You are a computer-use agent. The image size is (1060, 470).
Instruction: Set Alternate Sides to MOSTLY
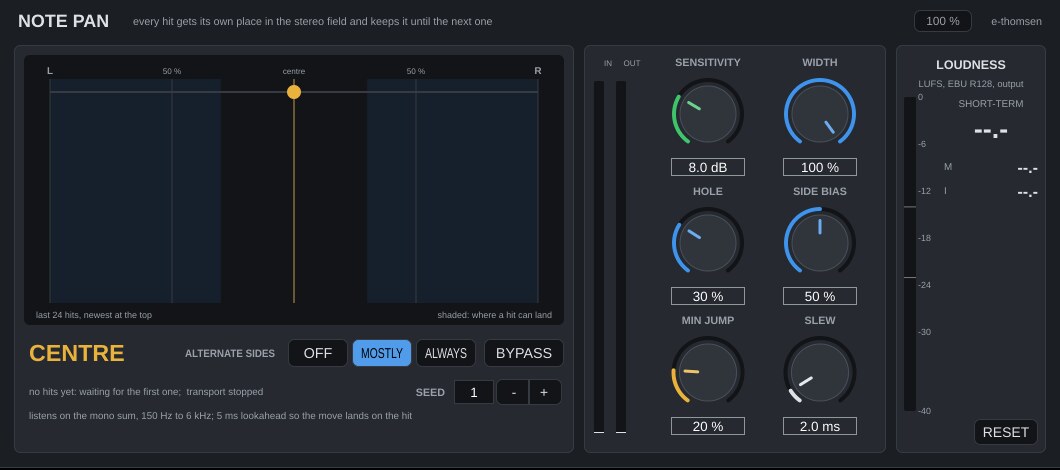click(x=382, y=353)
